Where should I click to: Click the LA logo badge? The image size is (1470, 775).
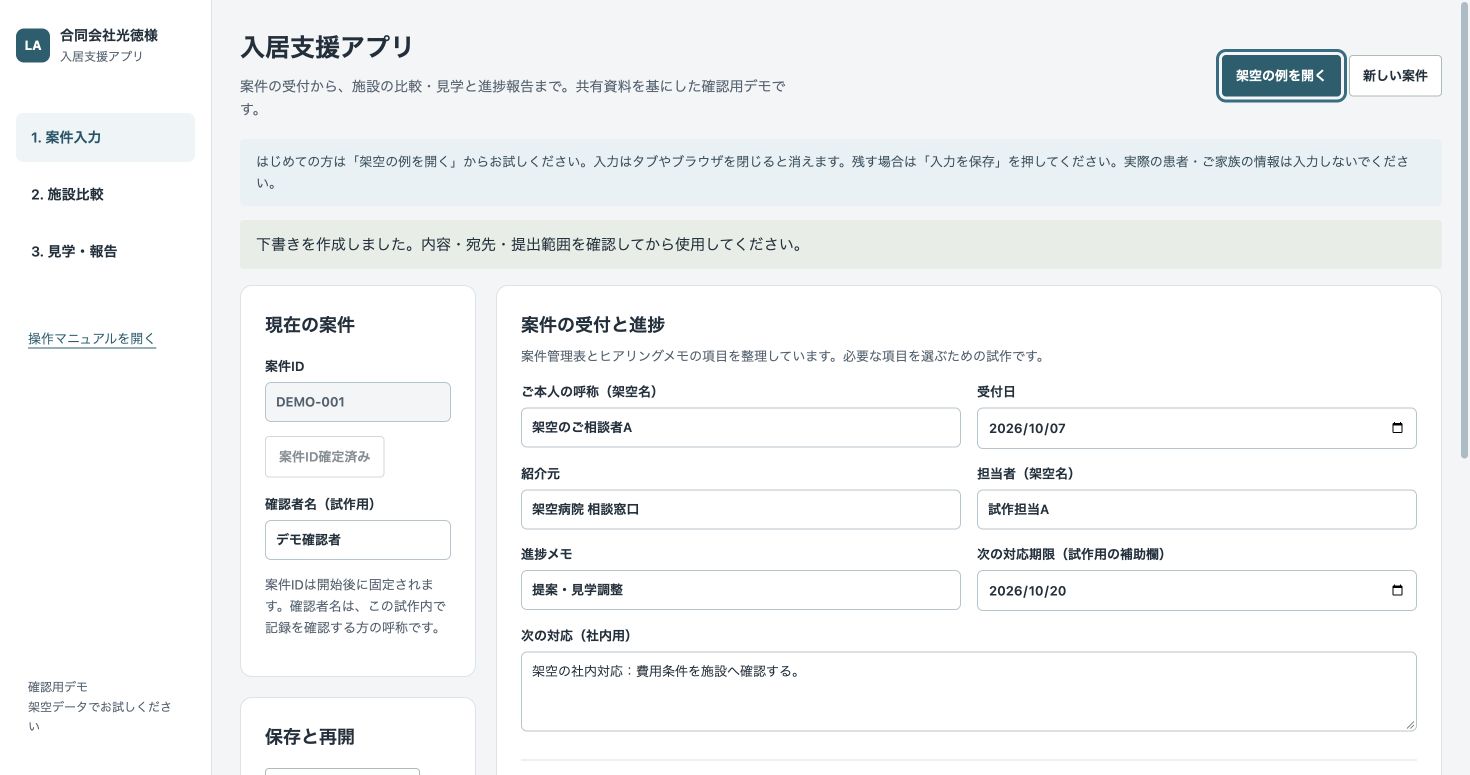tap(33, 45)
